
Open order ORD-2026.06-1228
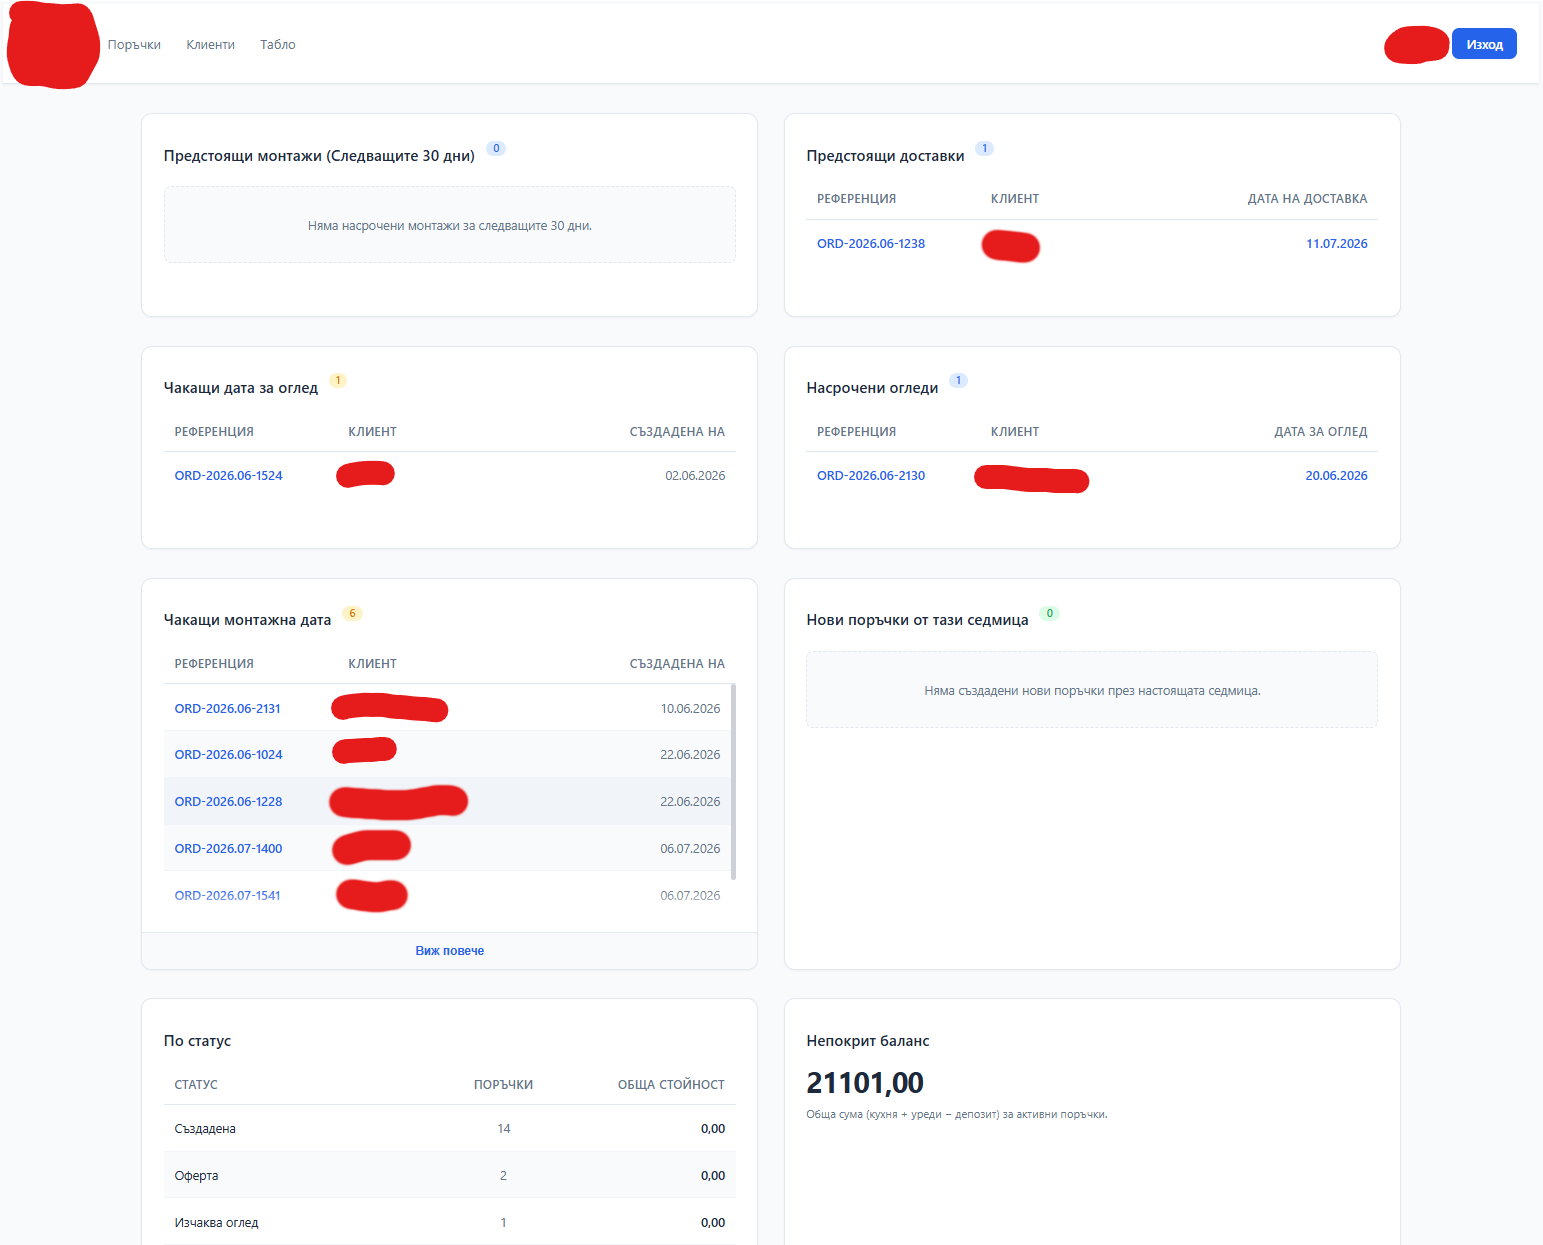pyautogui.click(x=229, y=802)
